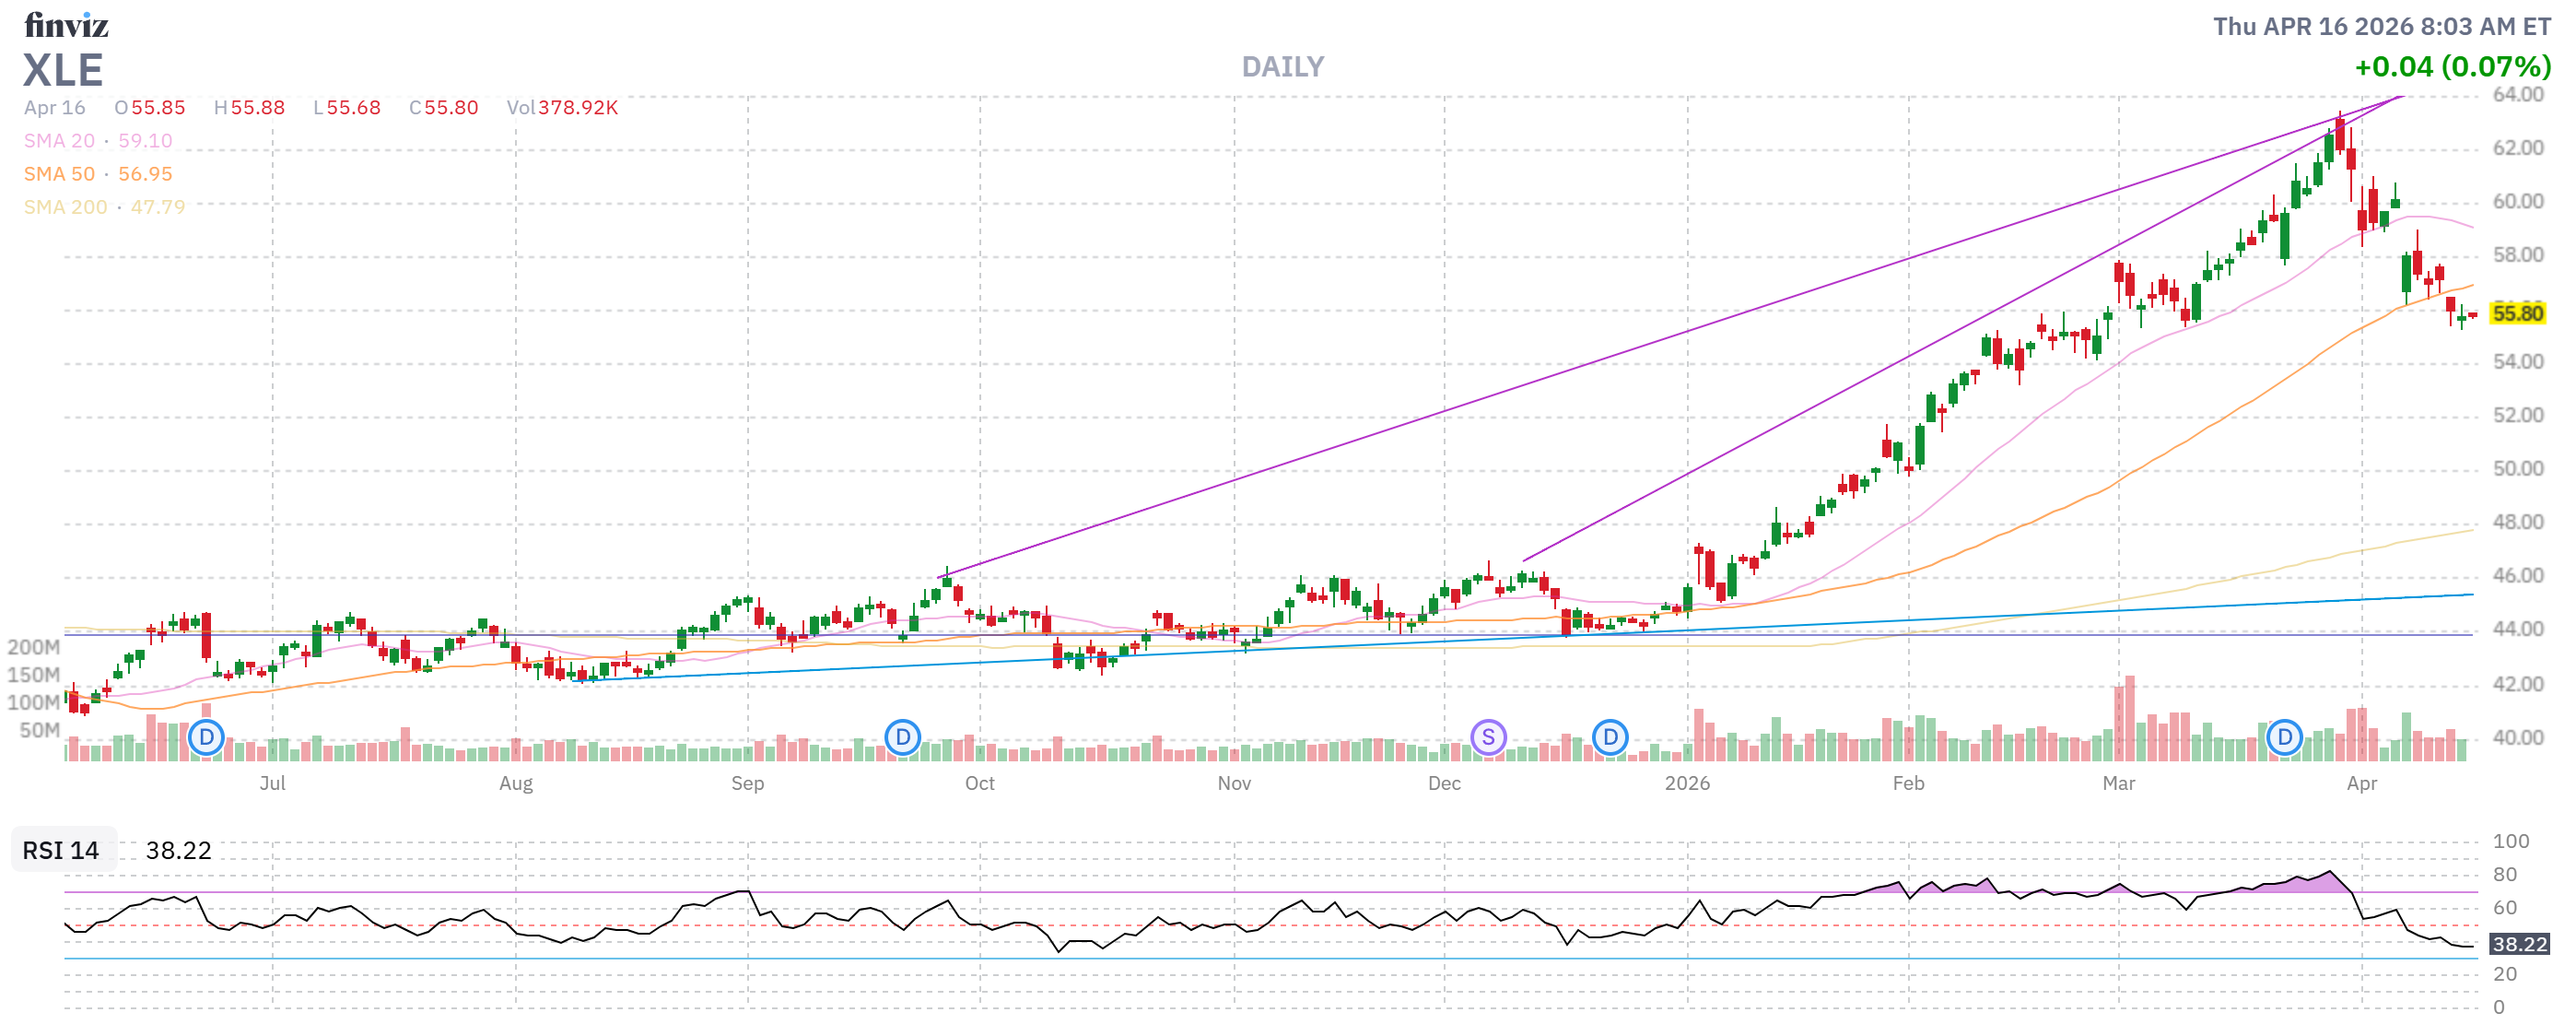Screen dimensions: 2576x1036
Task: Select the SMA 50 legend label
Action: [x=60, y=174]
